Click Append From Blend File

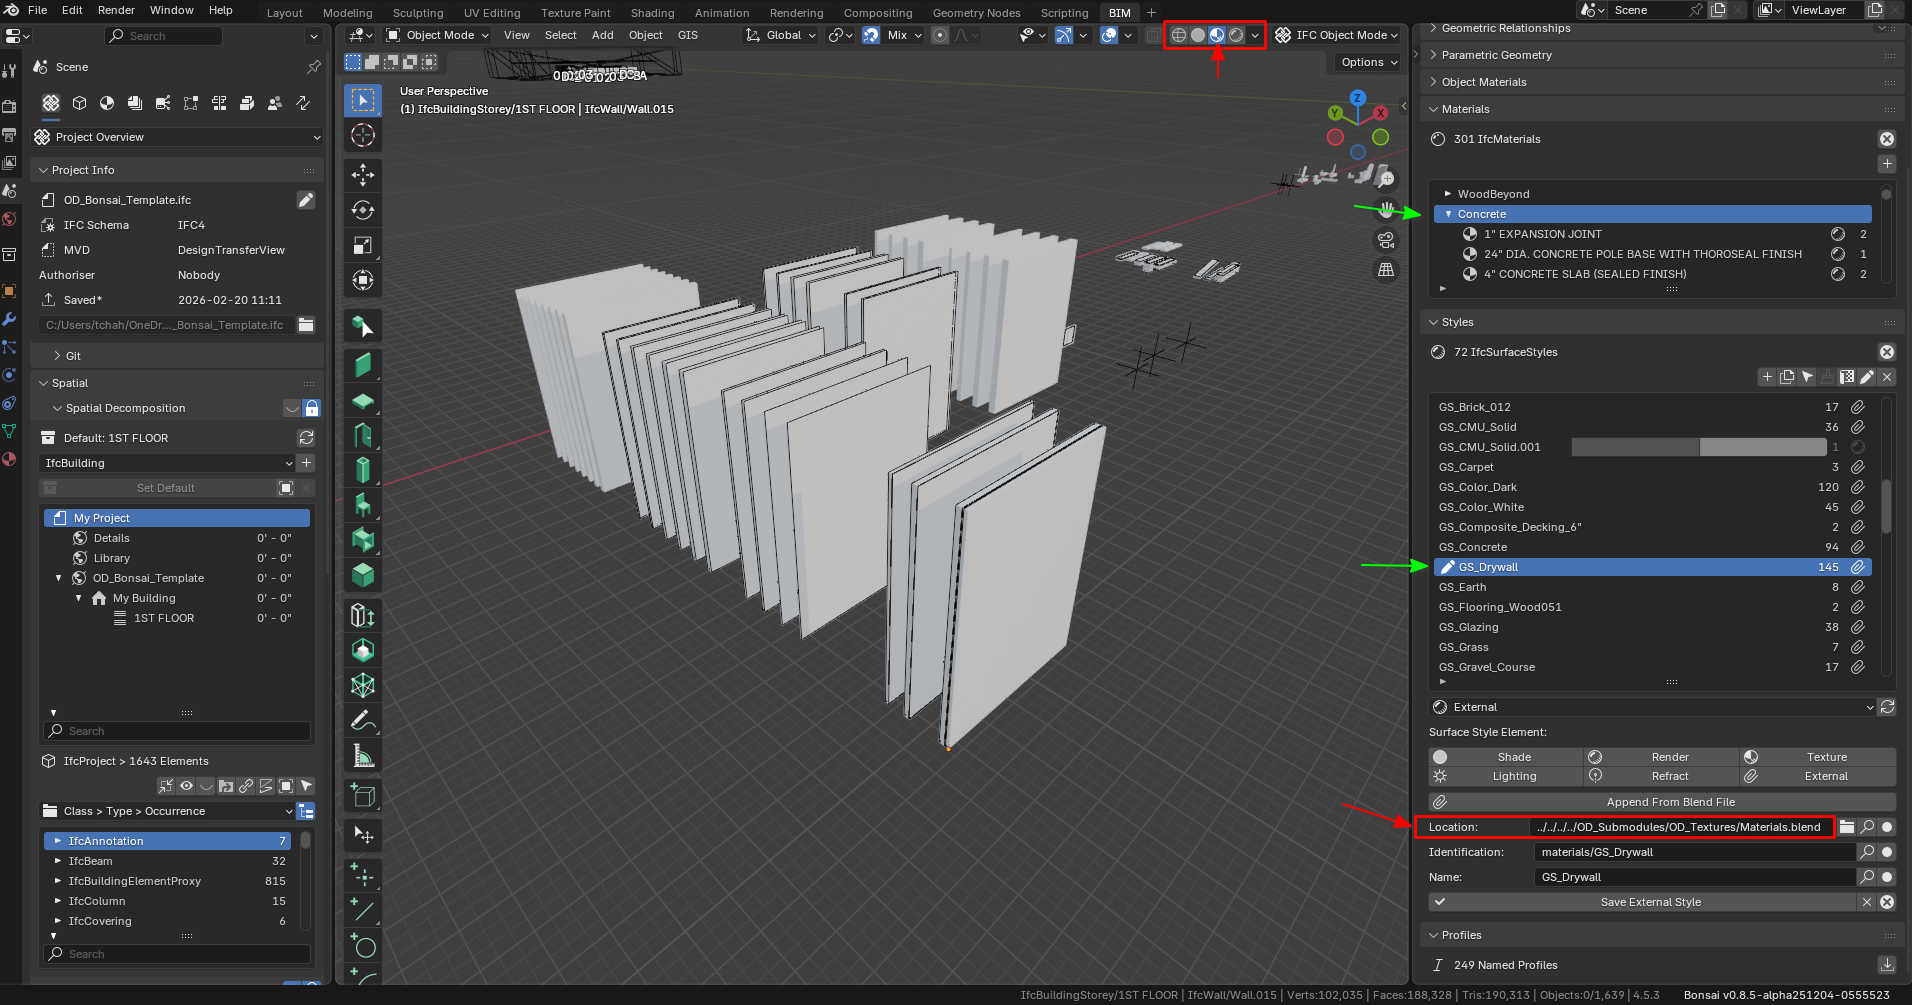tap(1670, 802)
